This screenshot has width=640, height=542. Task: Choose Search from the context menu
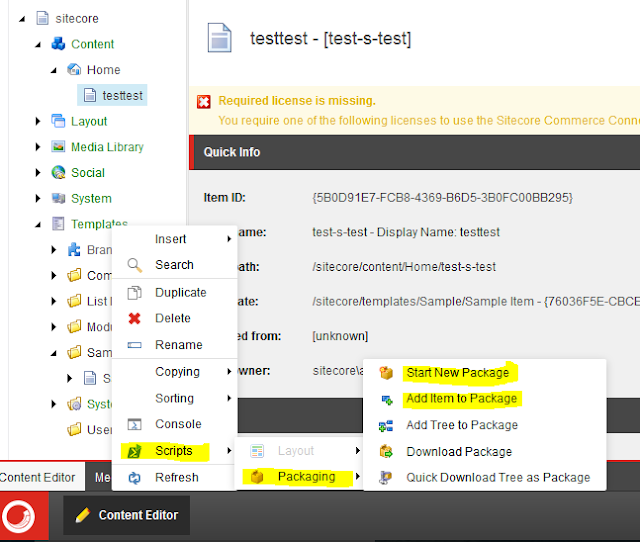175,264
